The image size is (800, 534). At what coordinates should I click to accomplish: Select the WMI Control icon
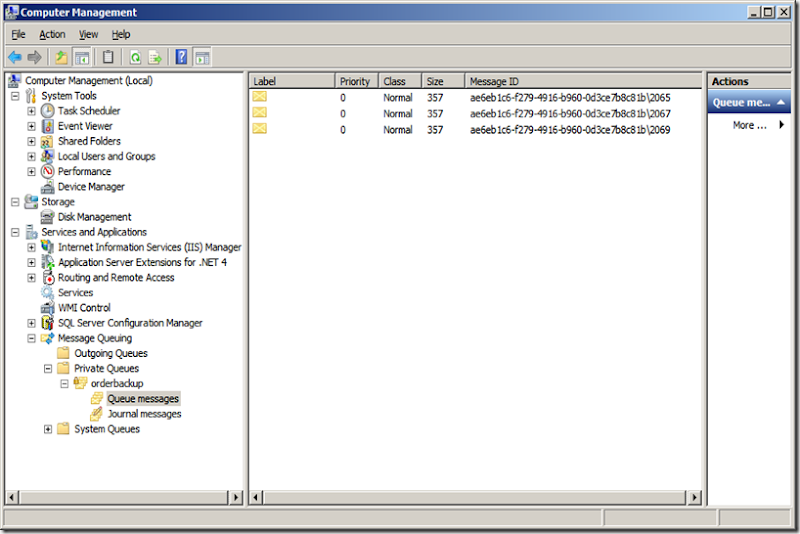point(47,308)
